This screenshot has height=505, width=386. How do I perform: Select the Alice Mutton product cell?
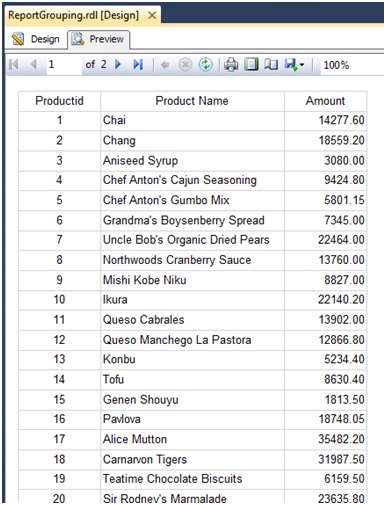(192, 439)
